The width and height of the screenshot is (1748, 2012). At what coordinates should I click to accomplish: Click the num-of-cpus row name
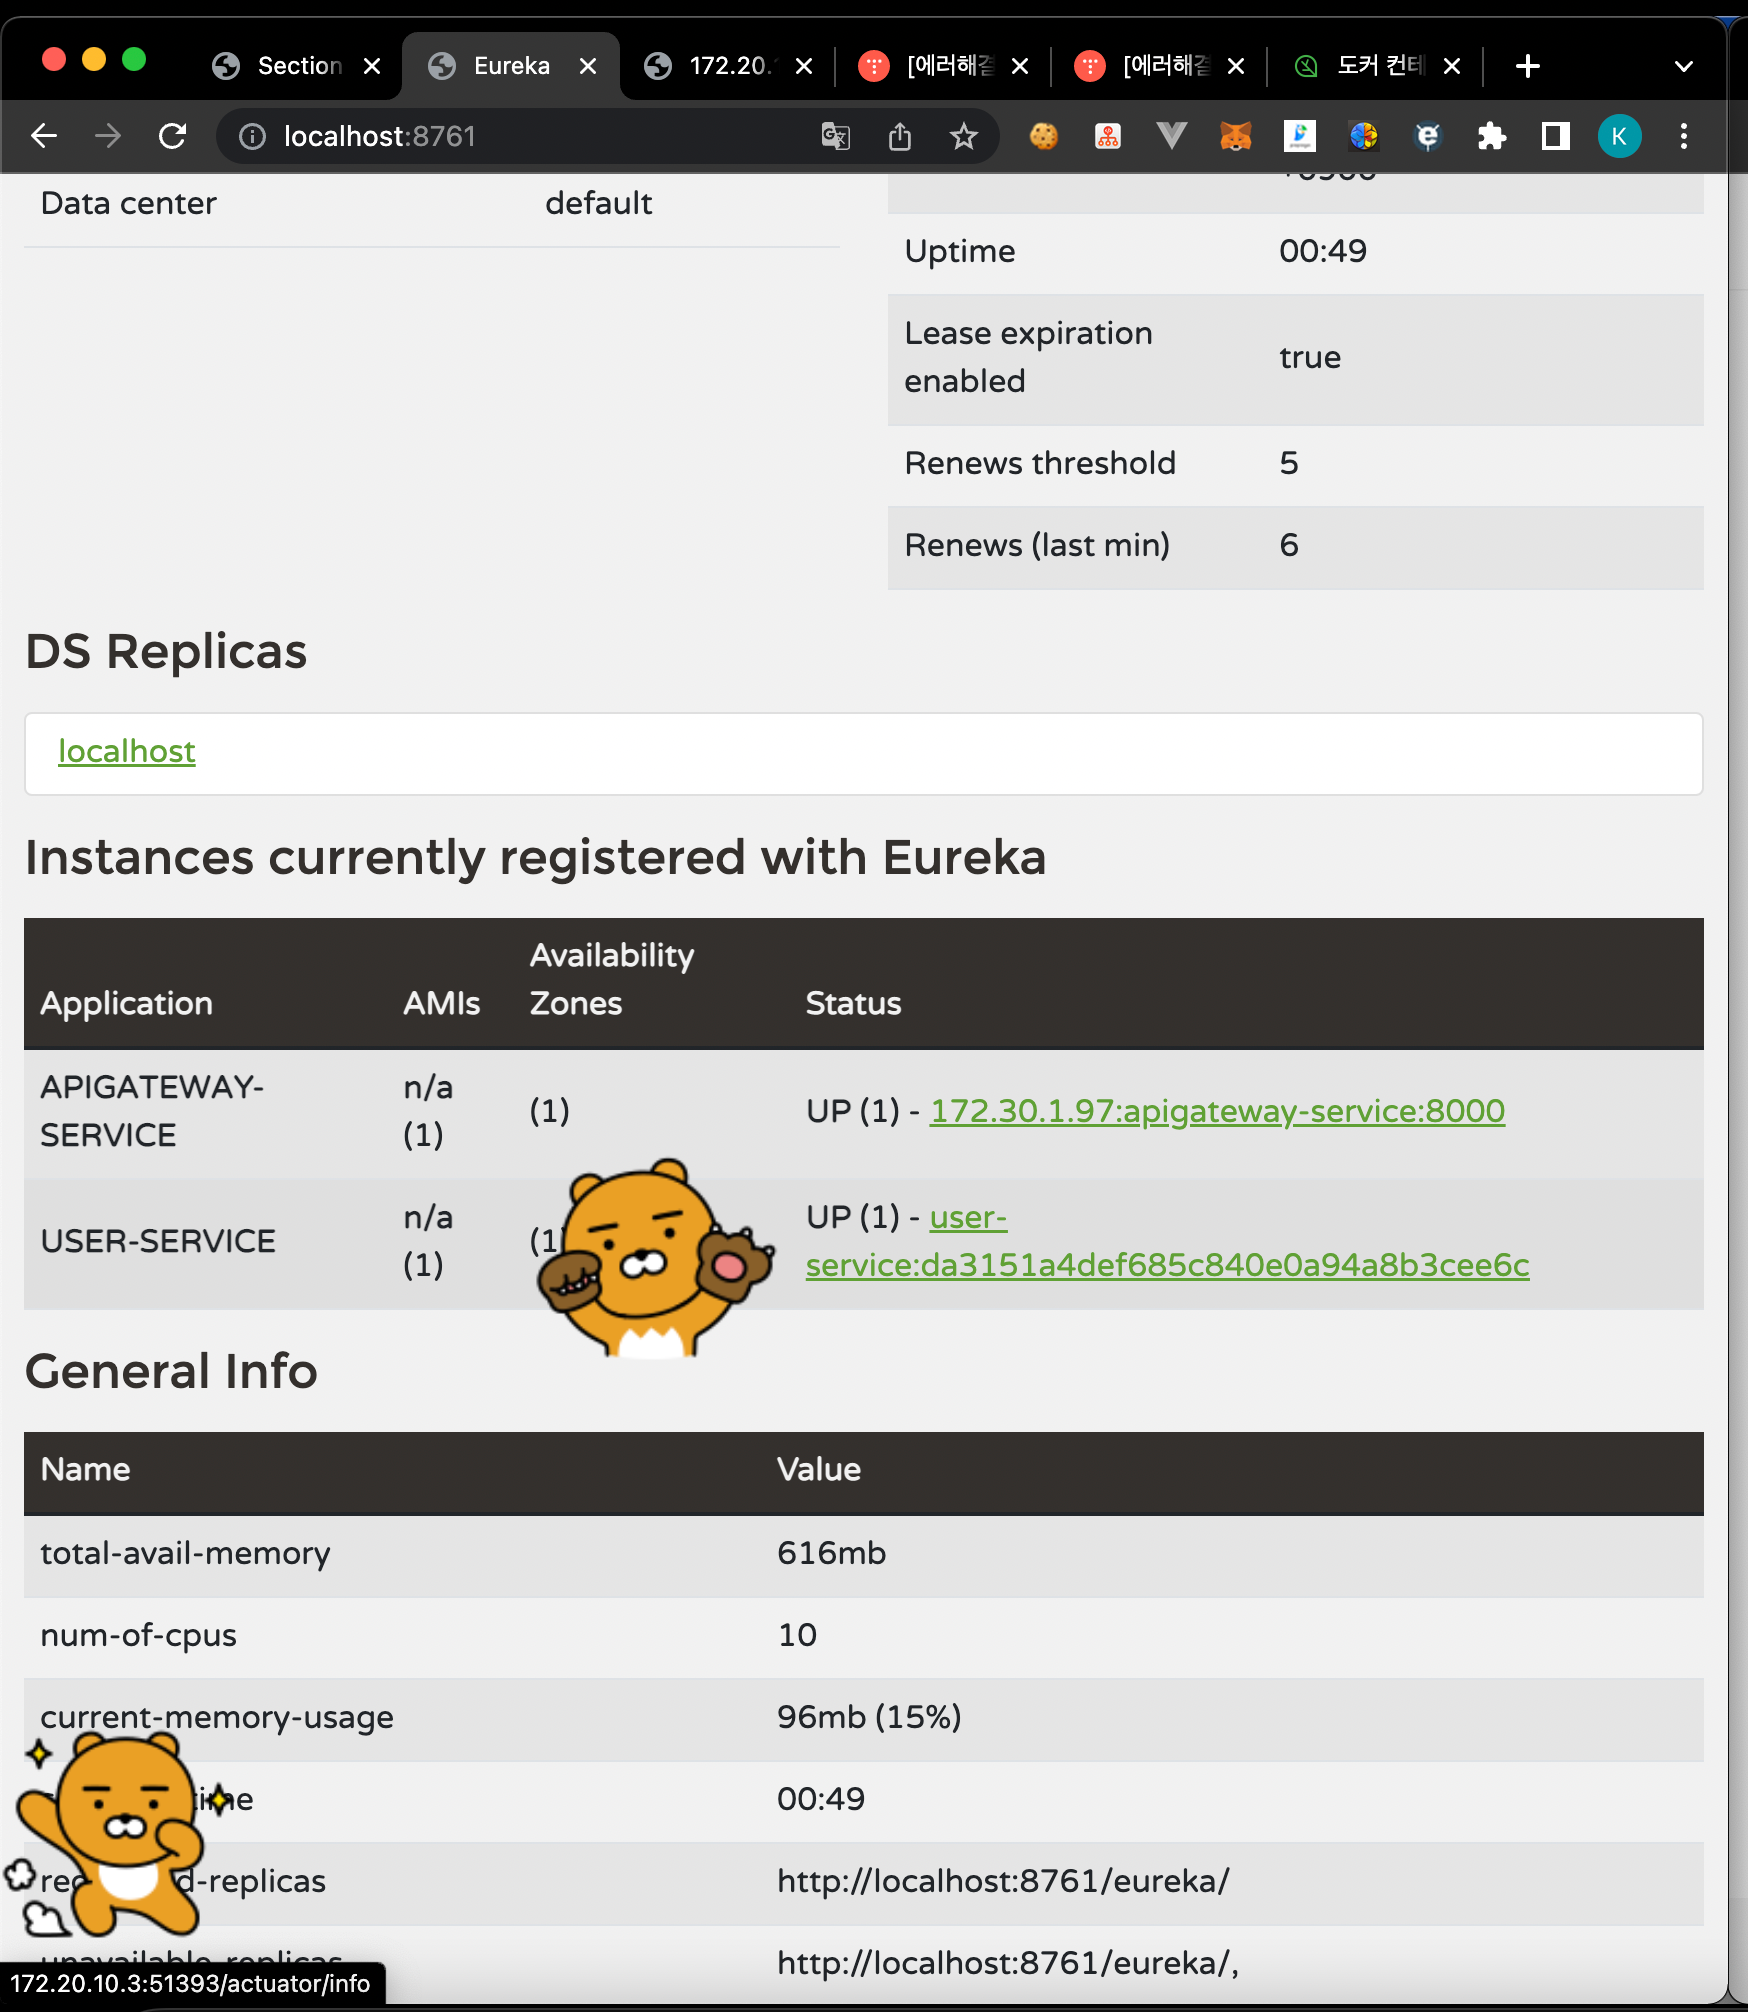[138, 1636]
